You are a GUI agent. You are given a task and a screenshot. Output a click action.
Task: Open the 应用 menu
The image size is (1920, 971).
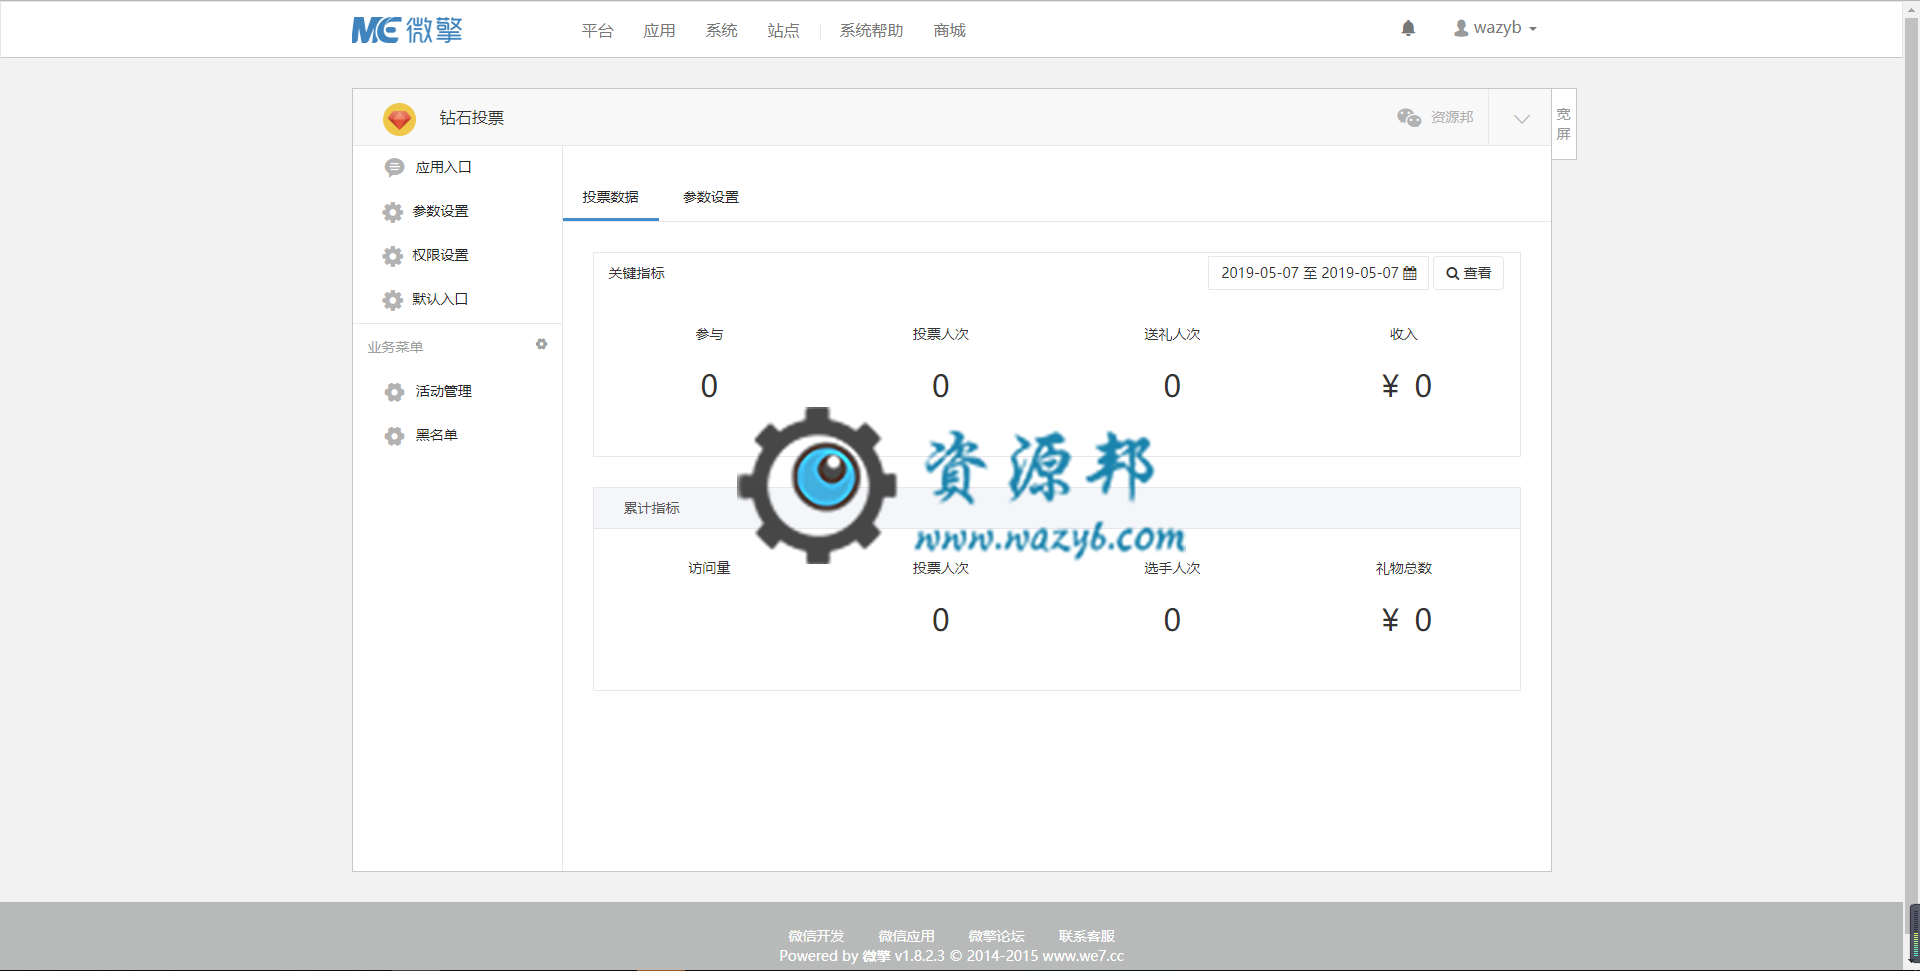coord(659,31)
